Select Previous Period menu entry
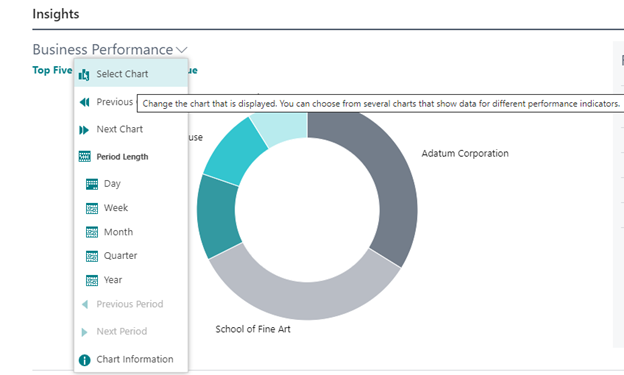Screen dimensions: 624x375 [x=131, y=304]
